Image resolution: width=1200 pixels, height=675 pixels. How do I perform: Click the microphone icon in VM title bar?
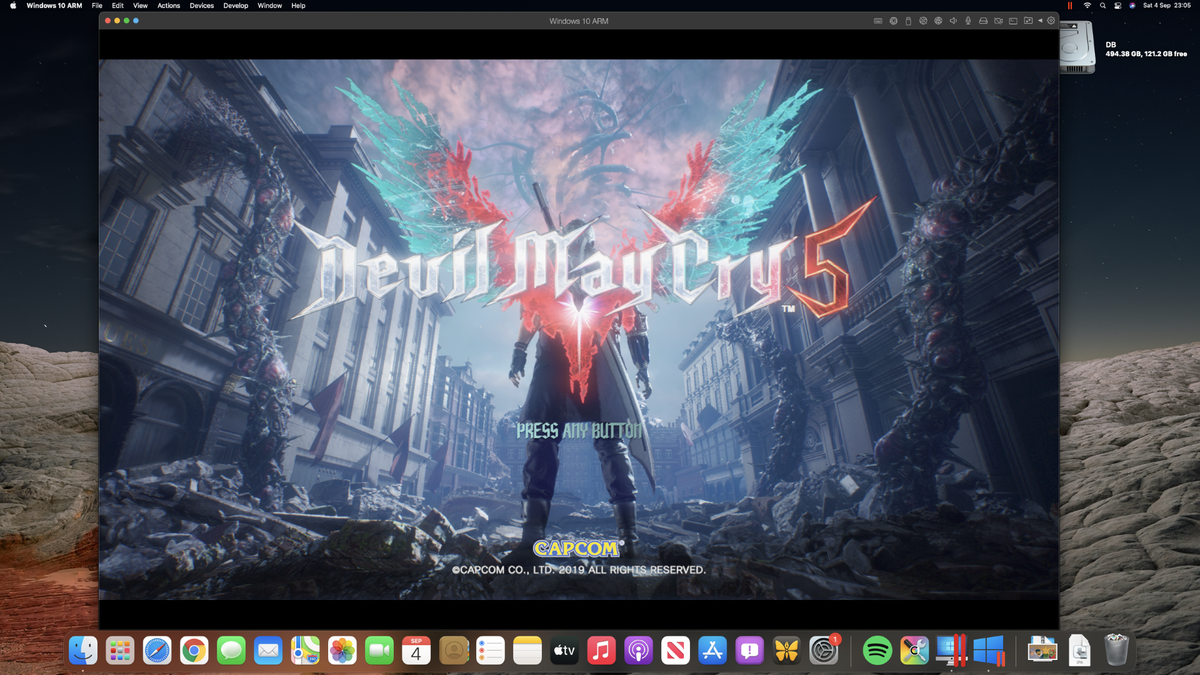point(968,20)
